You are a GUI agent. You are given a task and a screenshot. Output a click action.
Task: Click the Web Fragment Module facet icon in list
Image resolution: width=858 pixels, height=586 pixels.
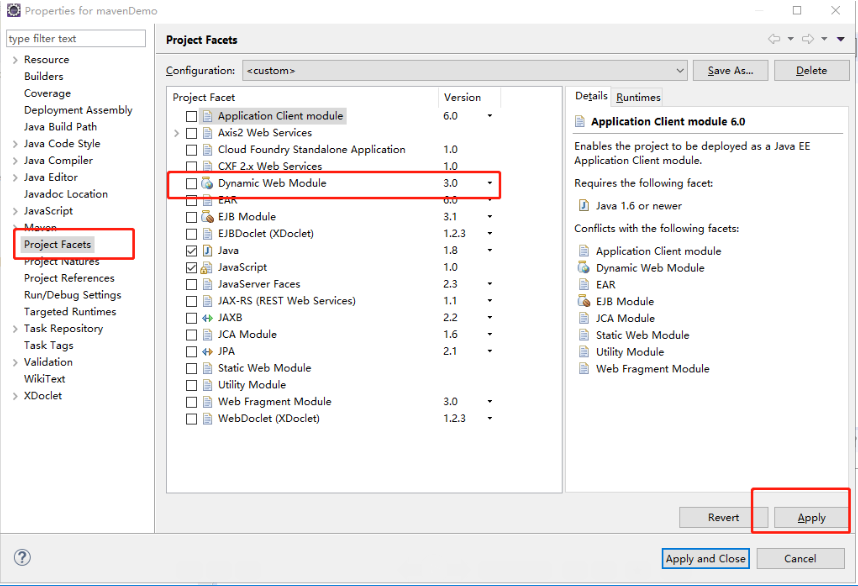click(207, 402)
